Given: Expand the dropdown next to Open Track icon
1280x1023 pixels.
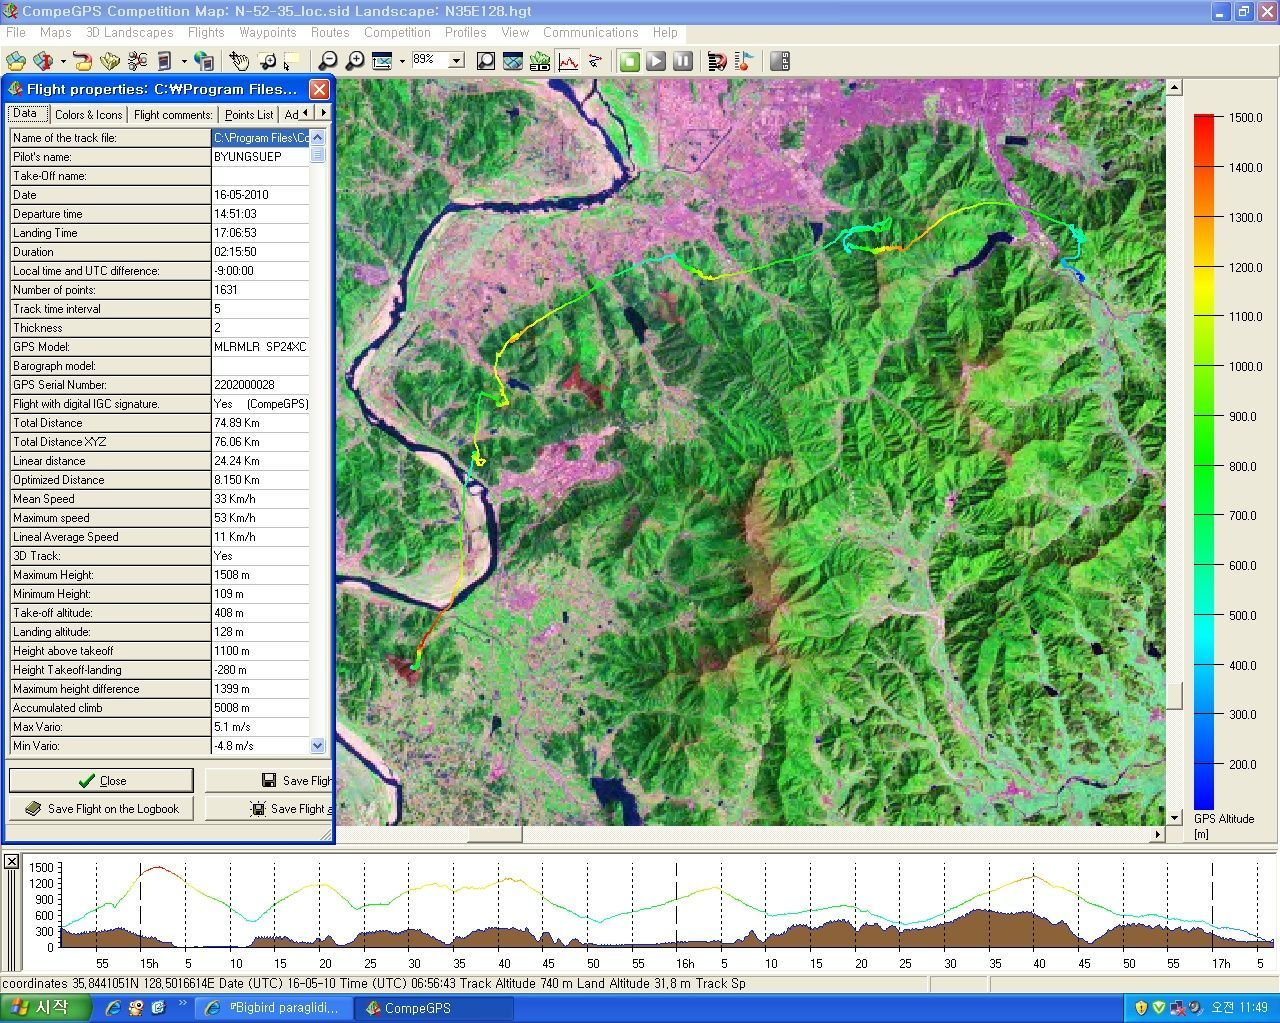Looking at the screenshot, I should (62, 61).
